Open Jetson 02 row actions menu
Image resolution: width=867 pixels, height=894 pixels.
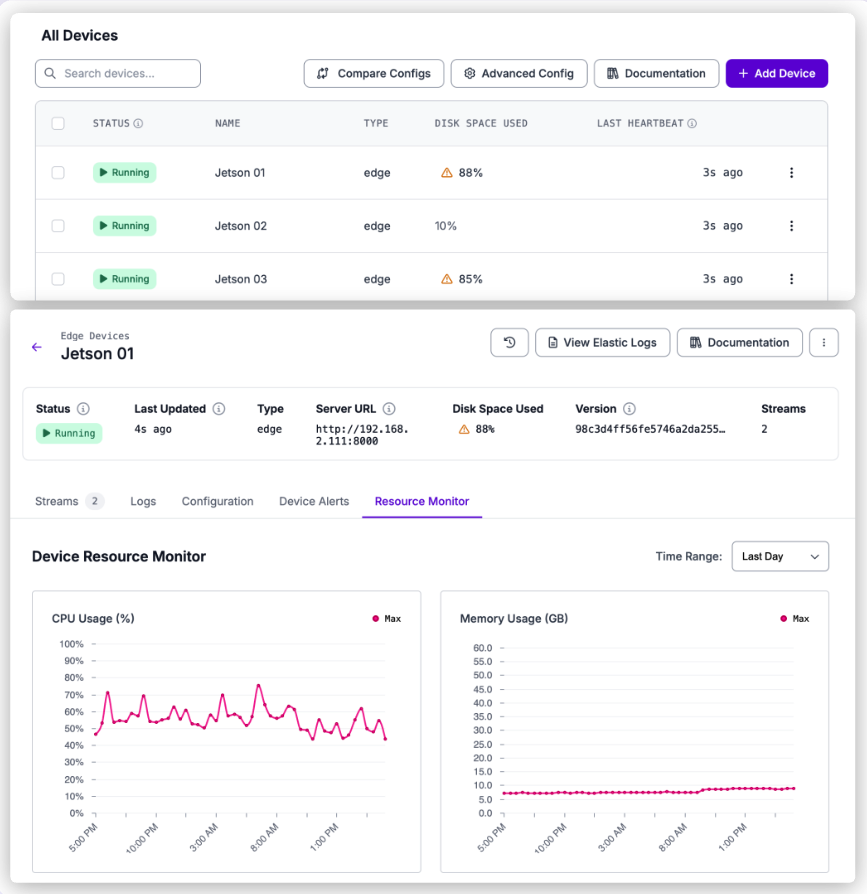(791, 226)
